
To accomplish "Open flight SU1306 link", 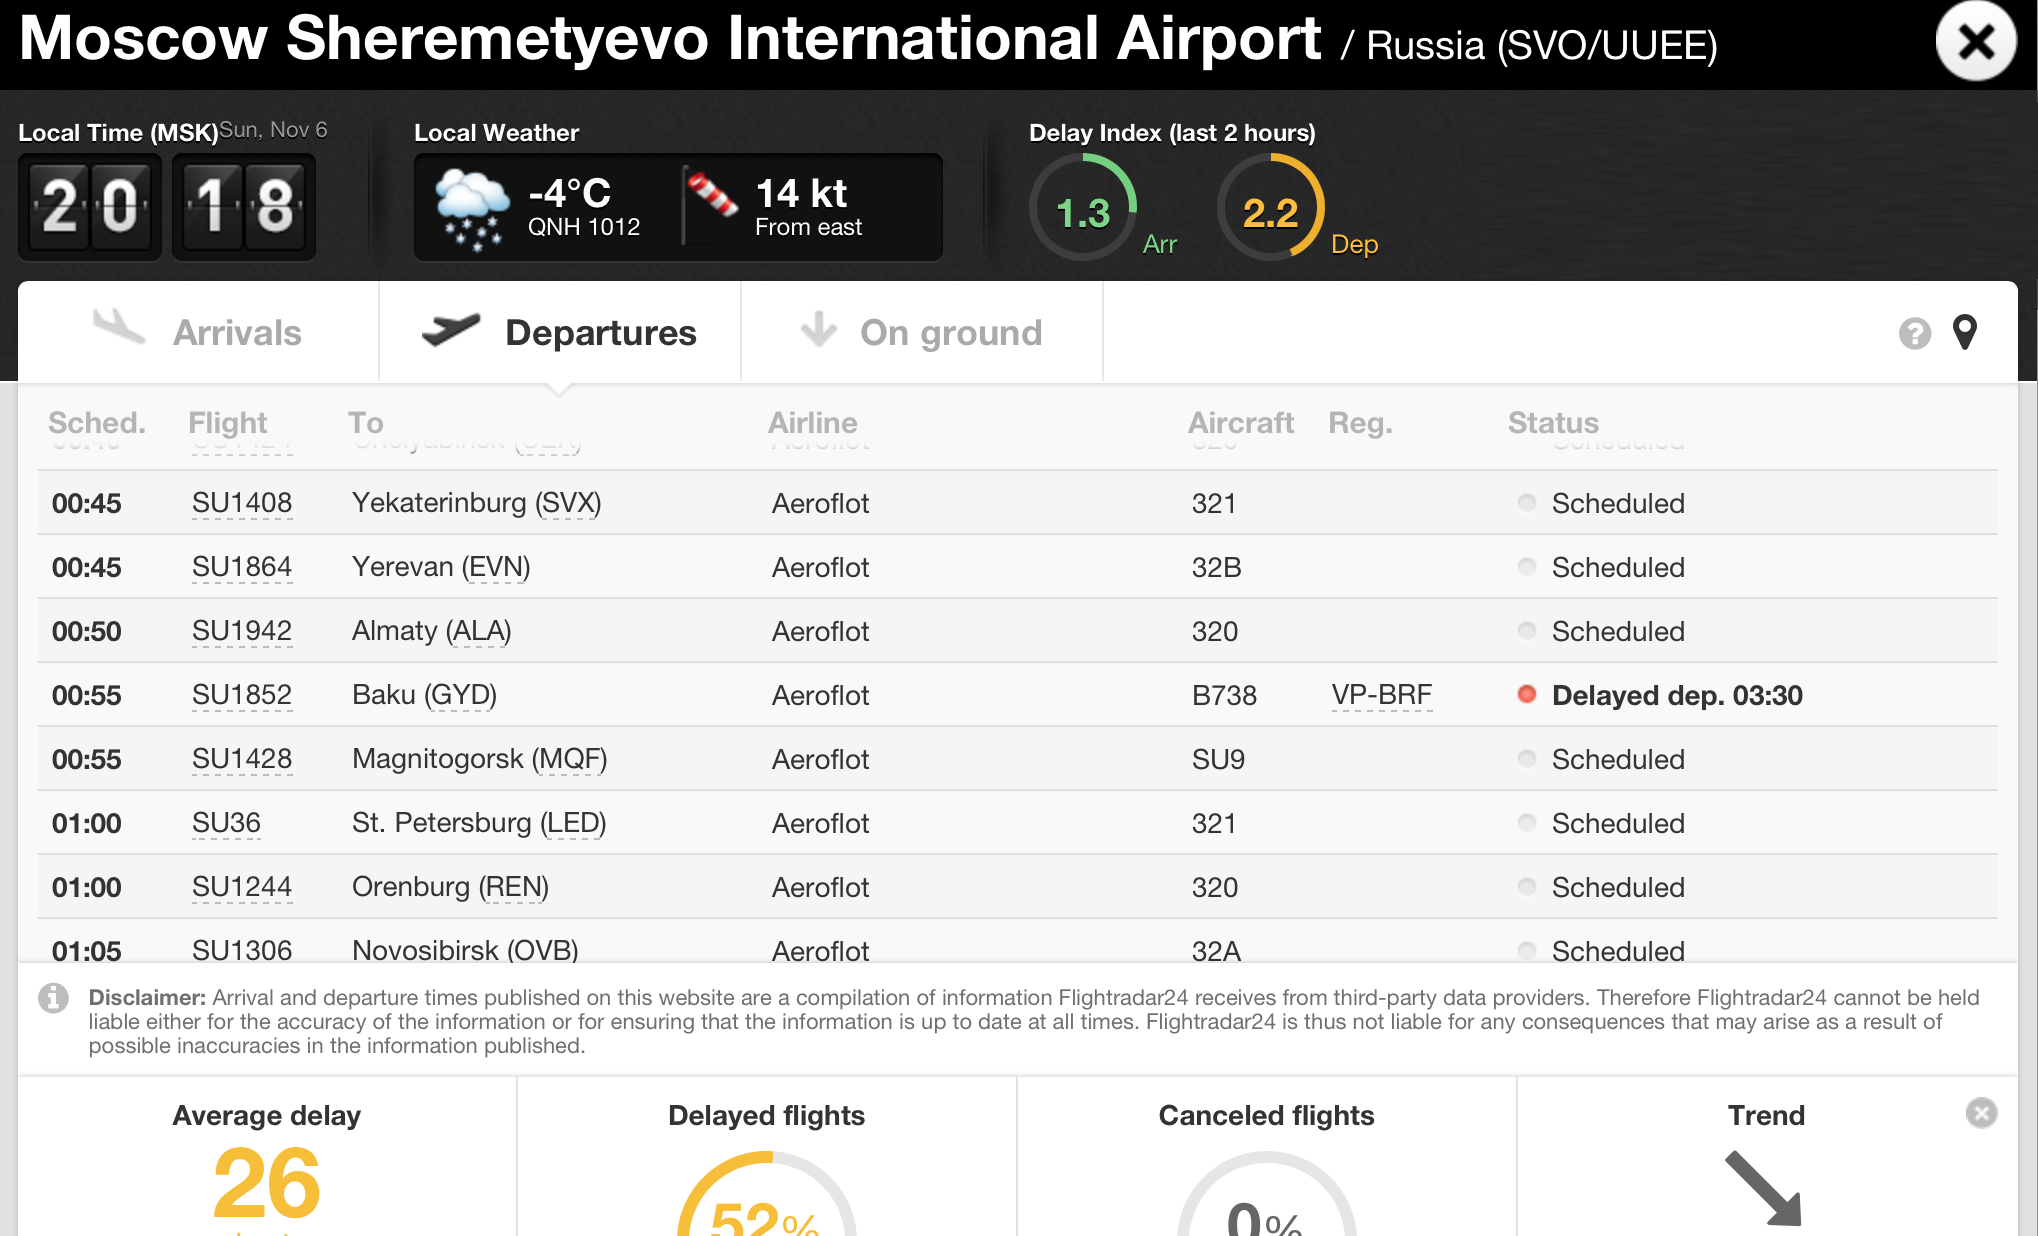I will click(242, 950).
